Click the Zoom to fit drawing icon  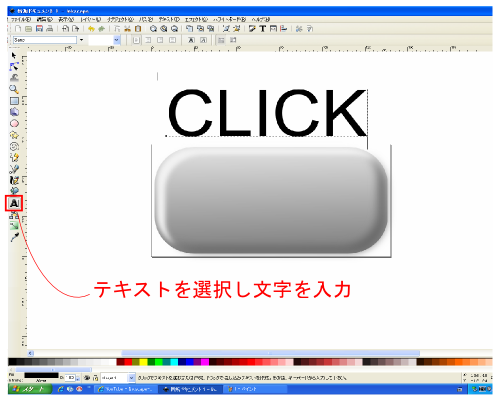click(x=164, y=29)
